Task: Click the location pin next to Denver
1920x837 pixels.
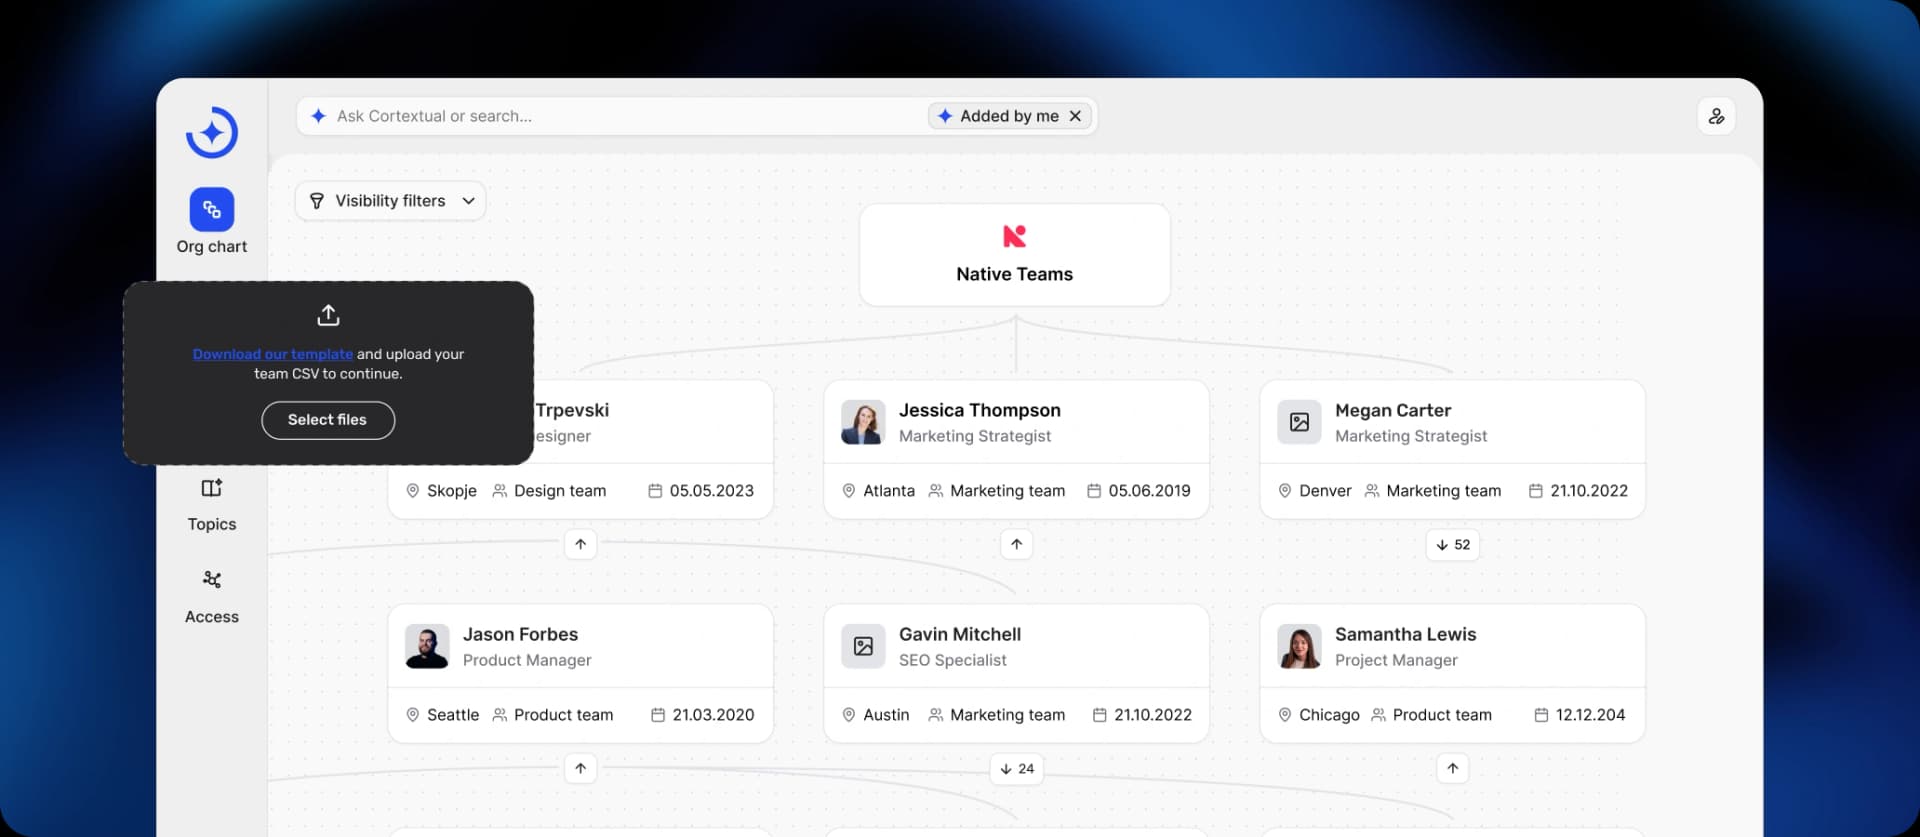Action: [1285, 491]
